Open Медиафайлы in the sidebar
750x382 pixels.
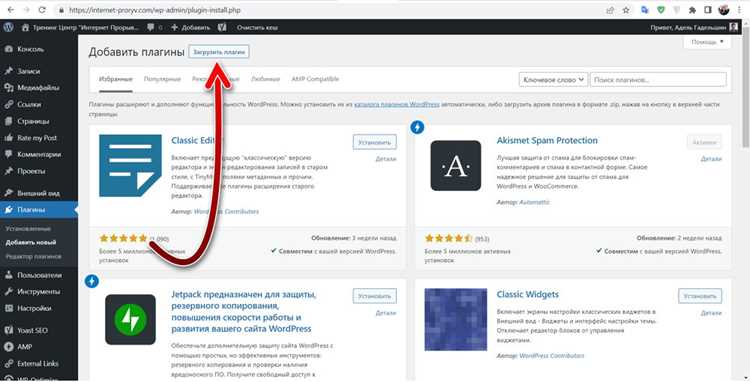pos(38,87)
